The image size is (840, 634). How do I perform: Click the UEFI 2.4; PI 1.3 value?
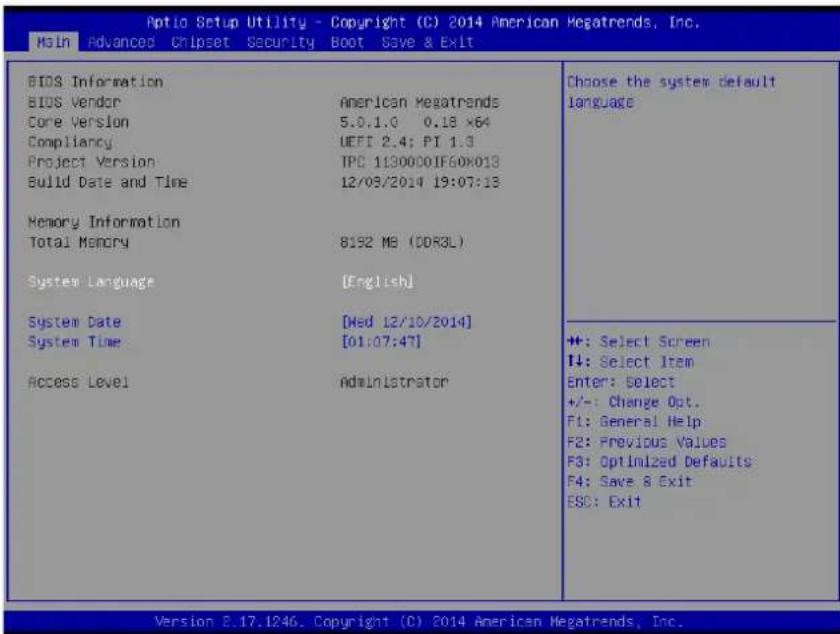click(x=407, y=142)
